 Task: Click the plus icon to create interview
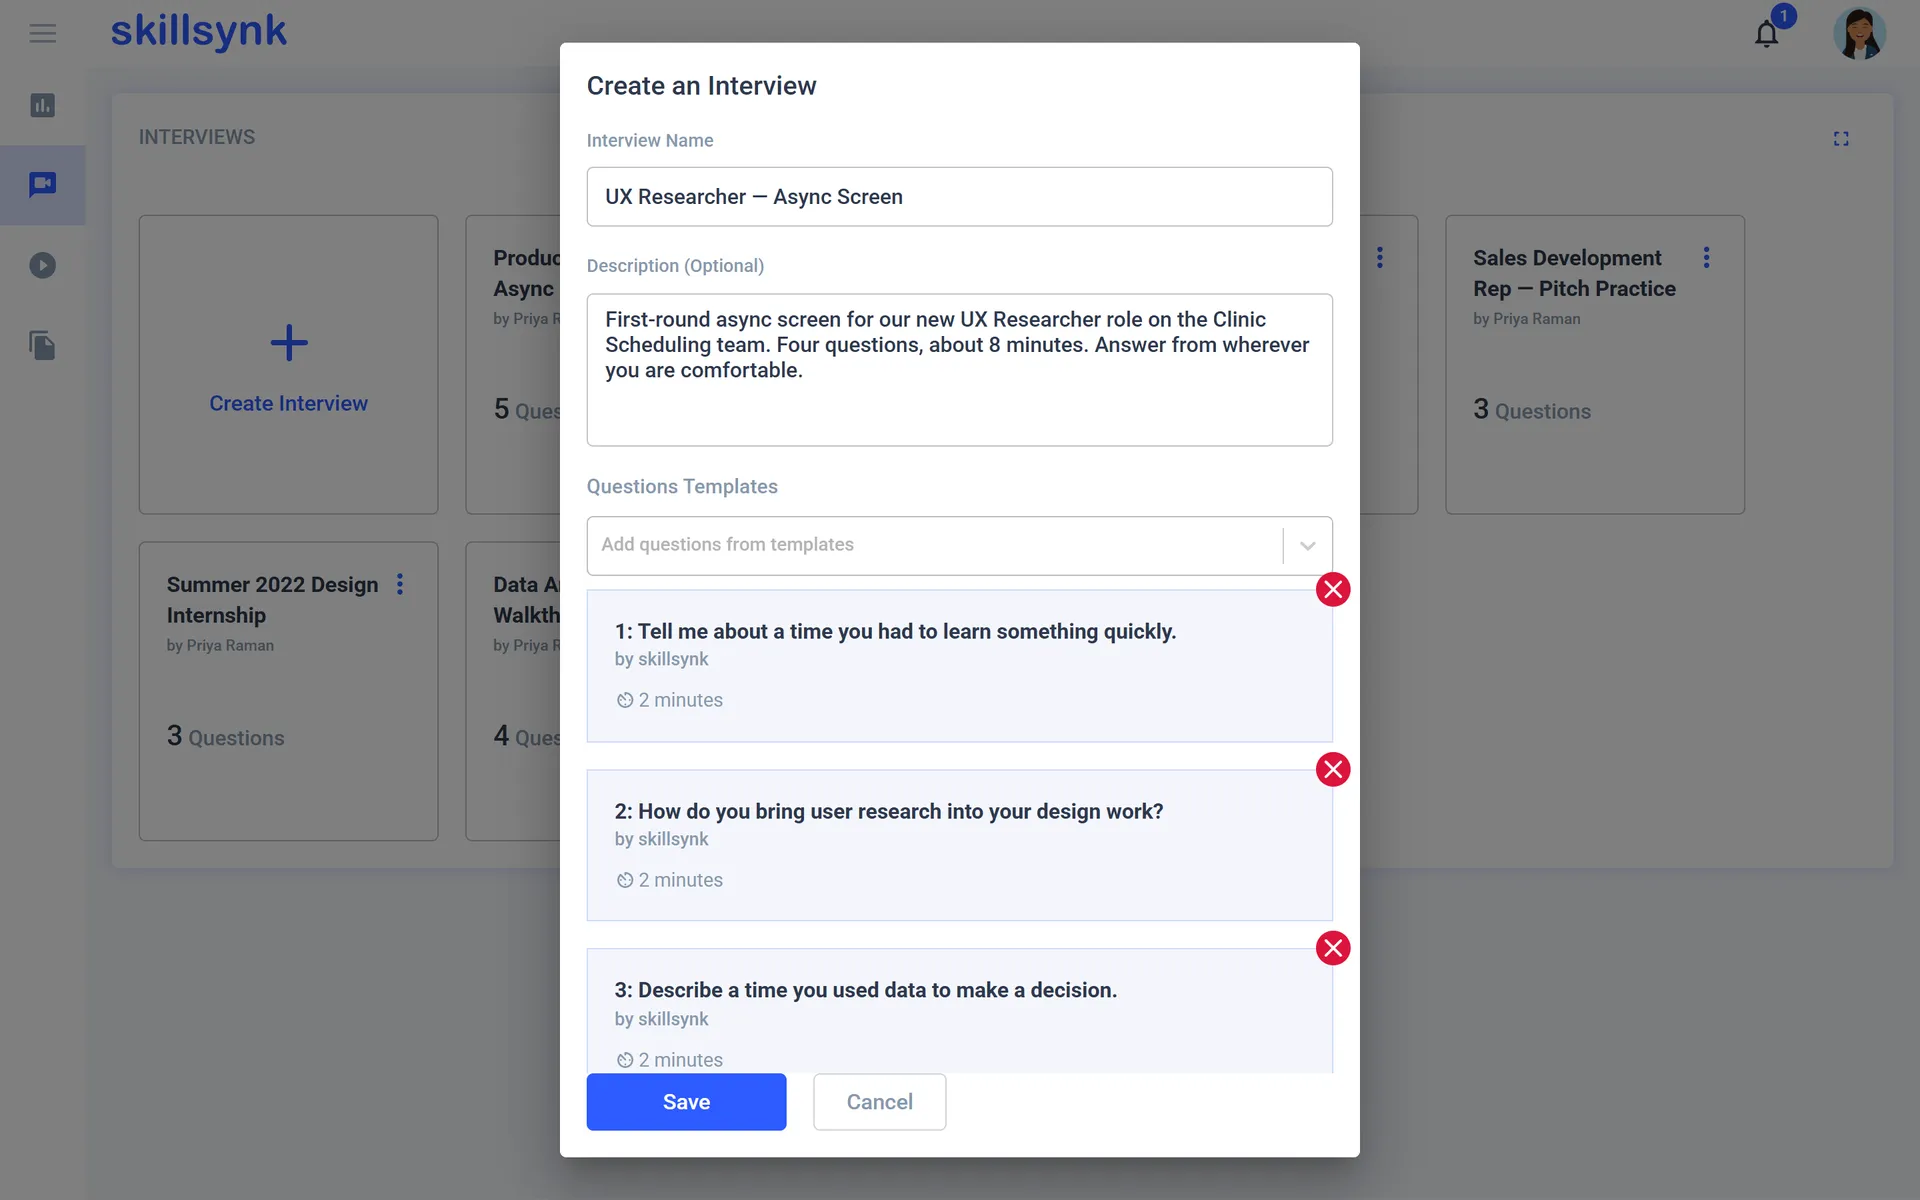tap(289, 343)
